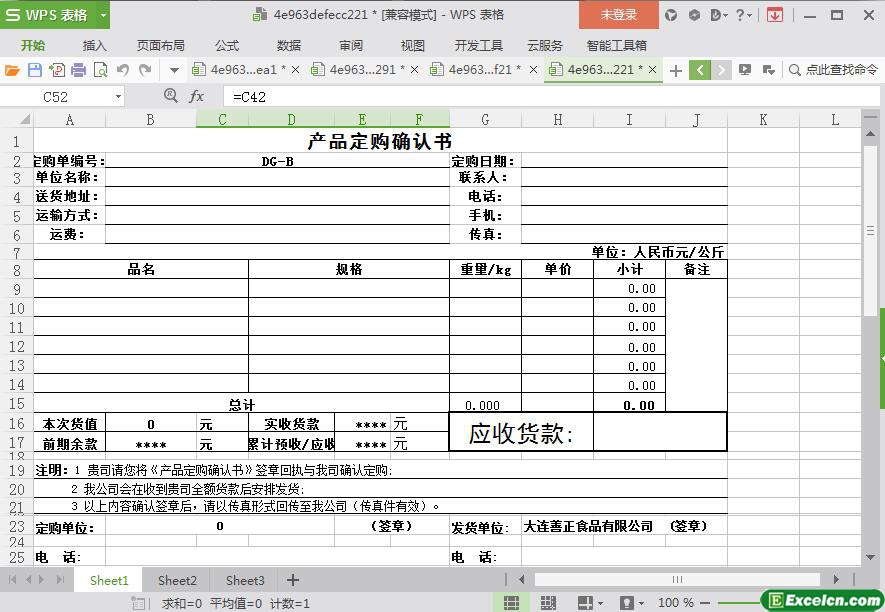Click the print icon in quick toolbar
Screen dimensions: 885x612
click(x=78, y=70)
